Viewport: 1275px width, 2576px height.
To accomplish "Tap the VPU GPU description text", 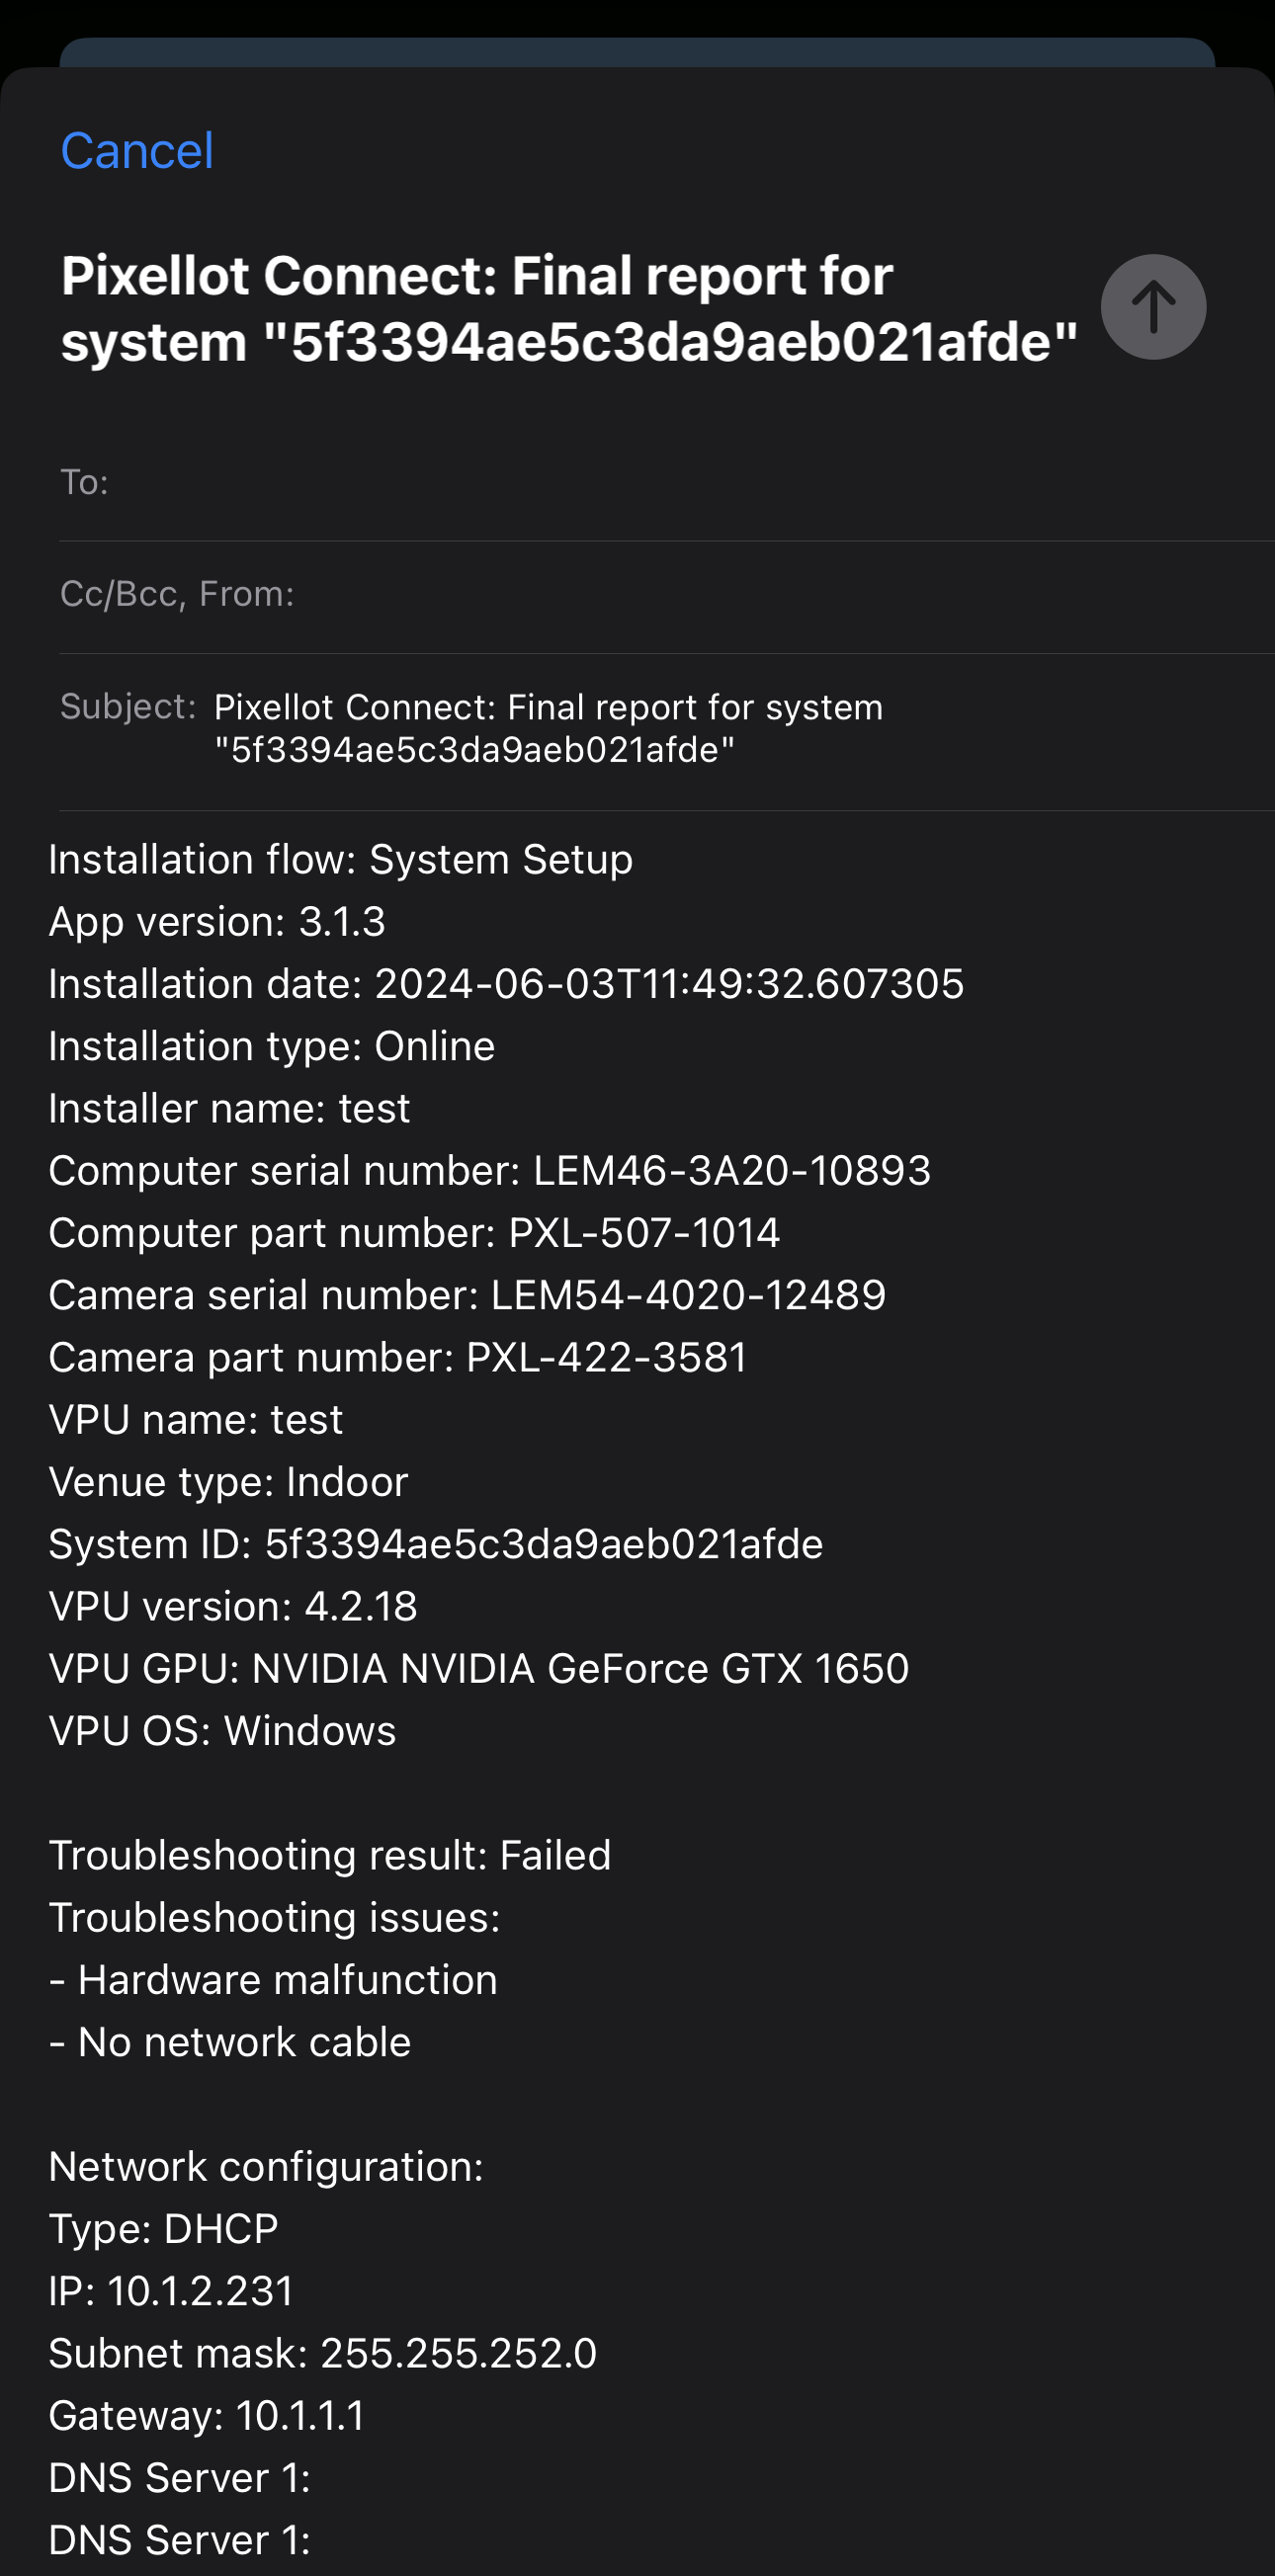I will tap(479, 1667).
